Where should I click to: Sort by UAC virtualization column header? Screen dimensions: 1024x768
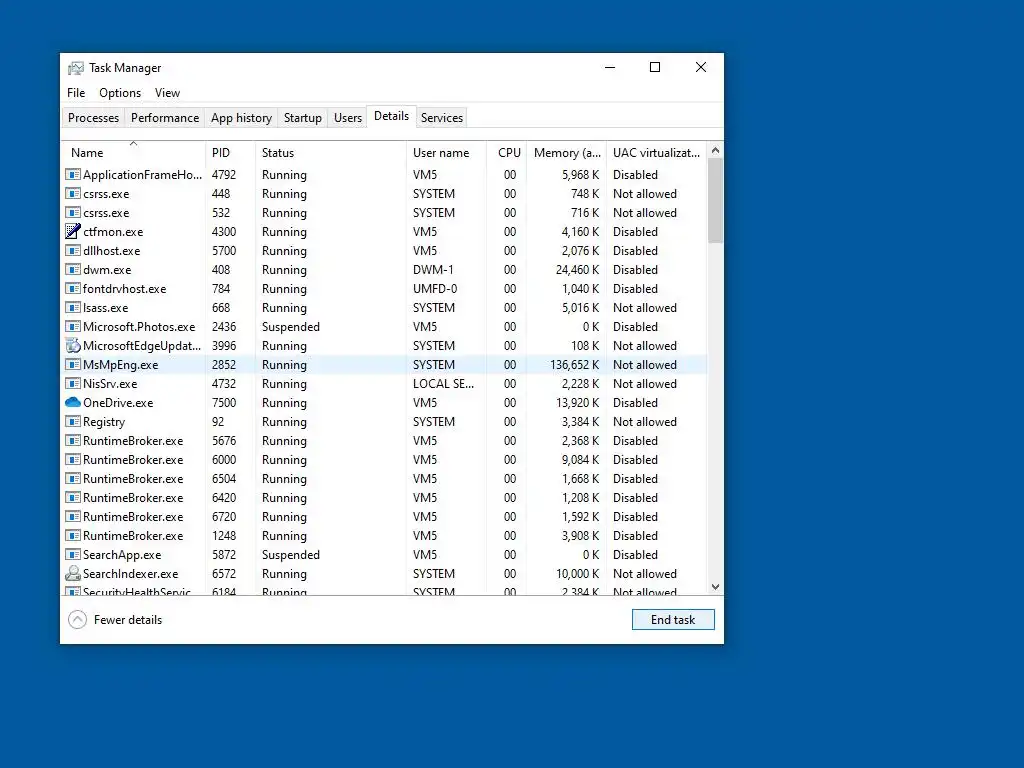click(x=656, y=152)
